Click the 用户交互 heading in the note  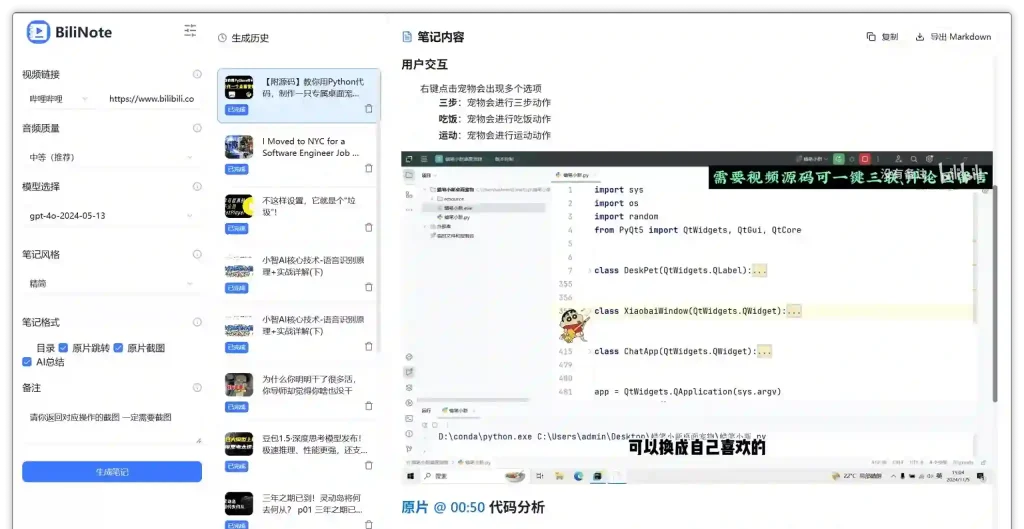(424, 65)
